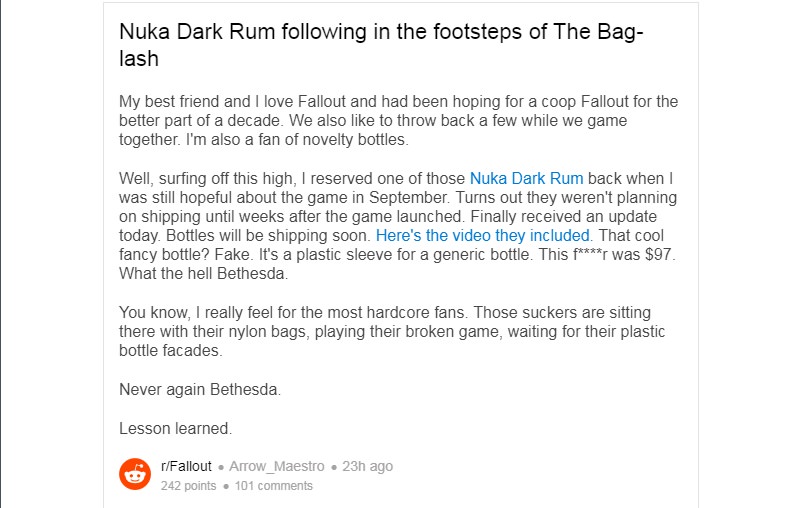The width and height of the screenshot is (800, 508).
Task: Open the post title "Nuka Dark Rum following"
Action: (381, 45)
